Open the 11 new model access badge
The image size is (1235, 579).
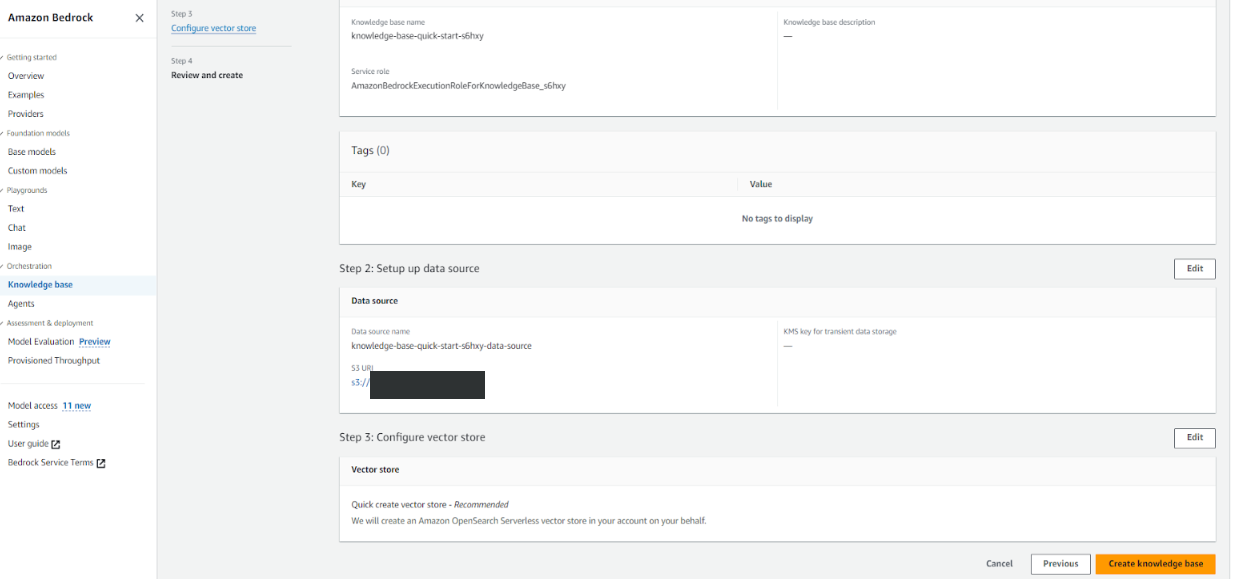77,406
